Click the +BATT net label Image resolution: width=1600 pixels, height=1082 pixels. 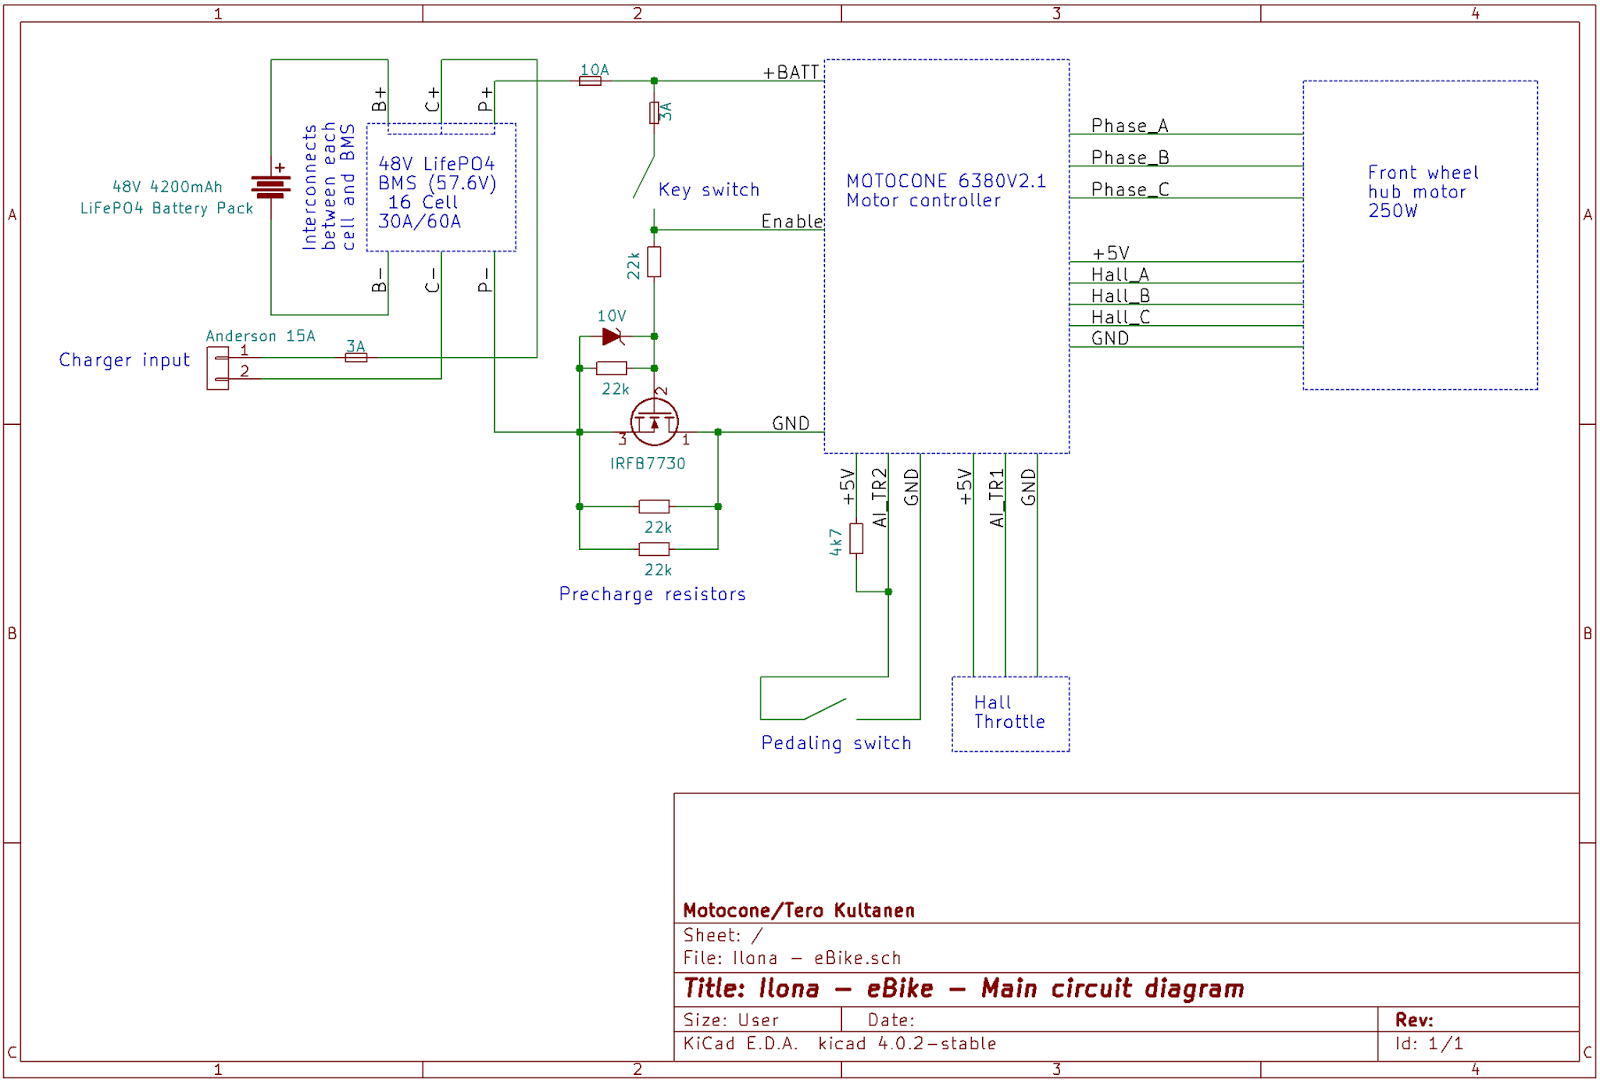pos(791,72)
